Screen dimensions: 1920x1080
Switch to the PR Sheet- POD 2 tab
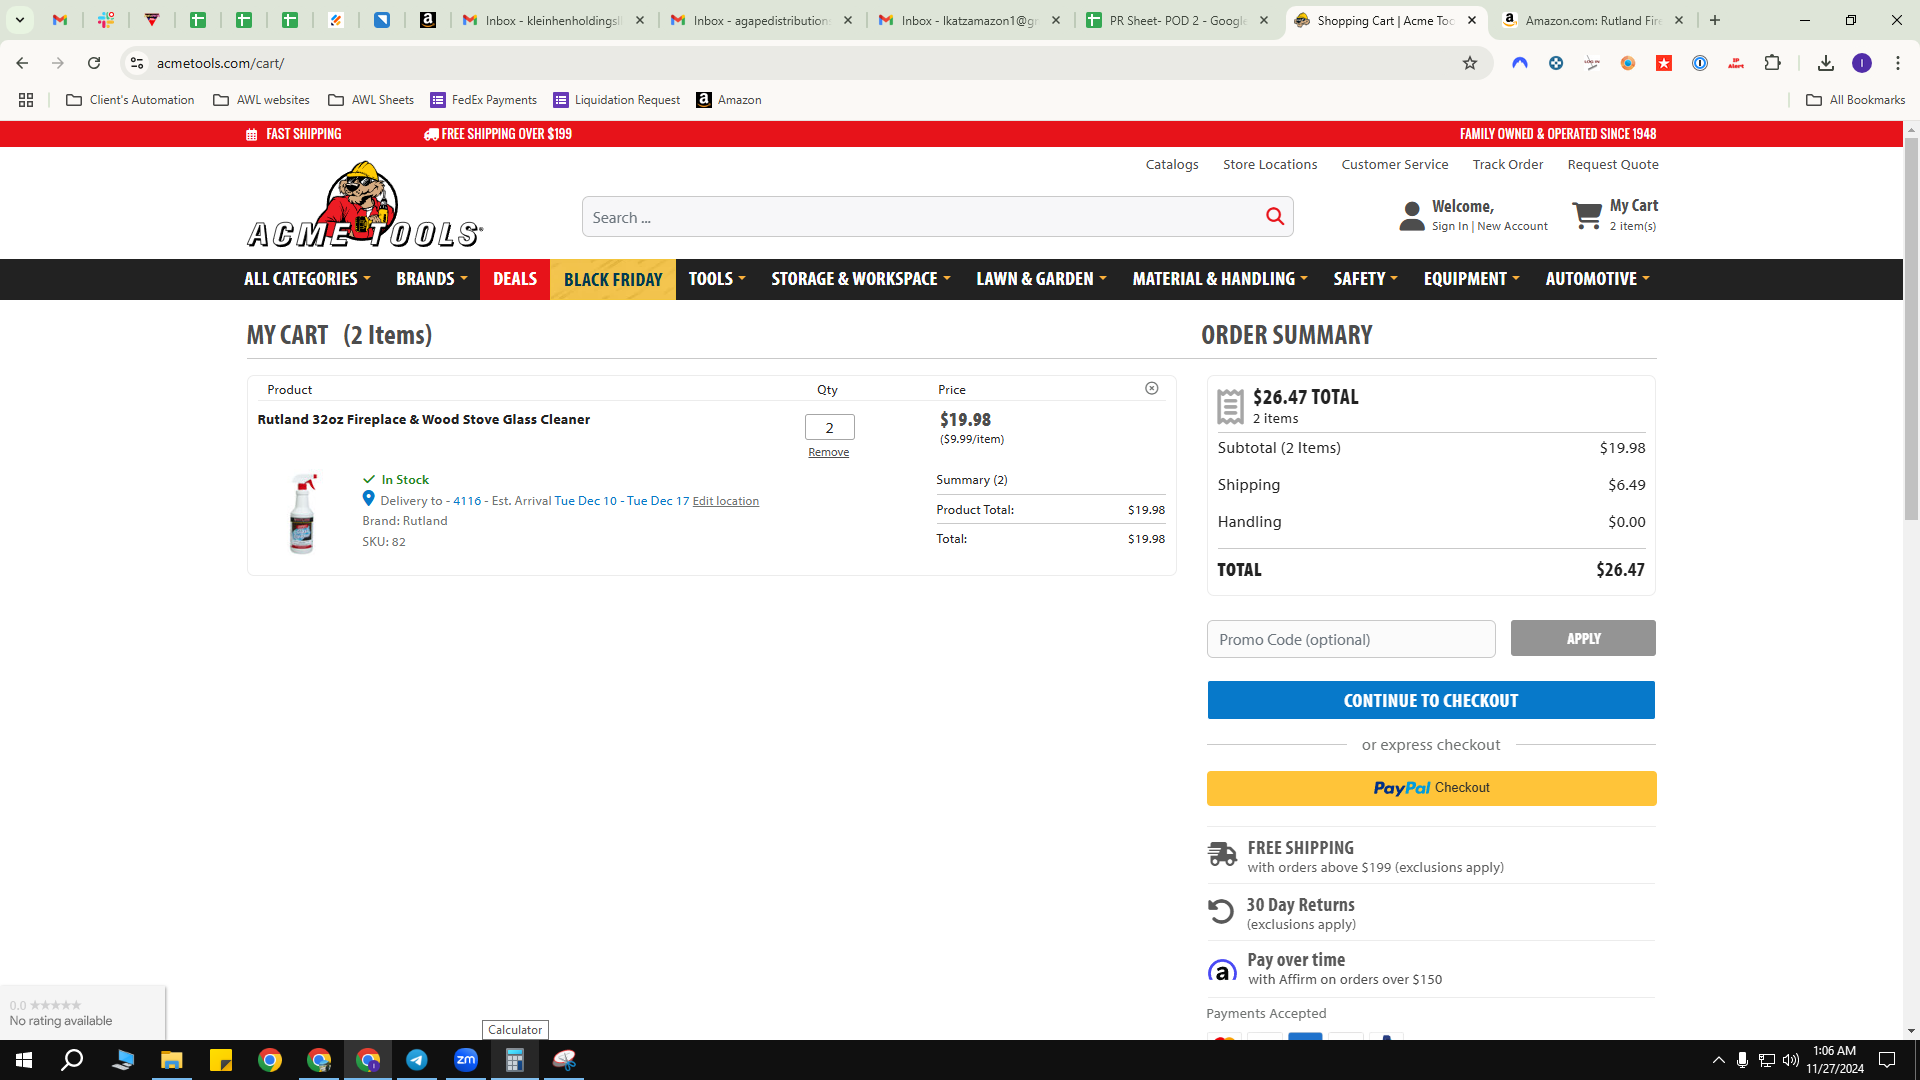point(1179,20)
